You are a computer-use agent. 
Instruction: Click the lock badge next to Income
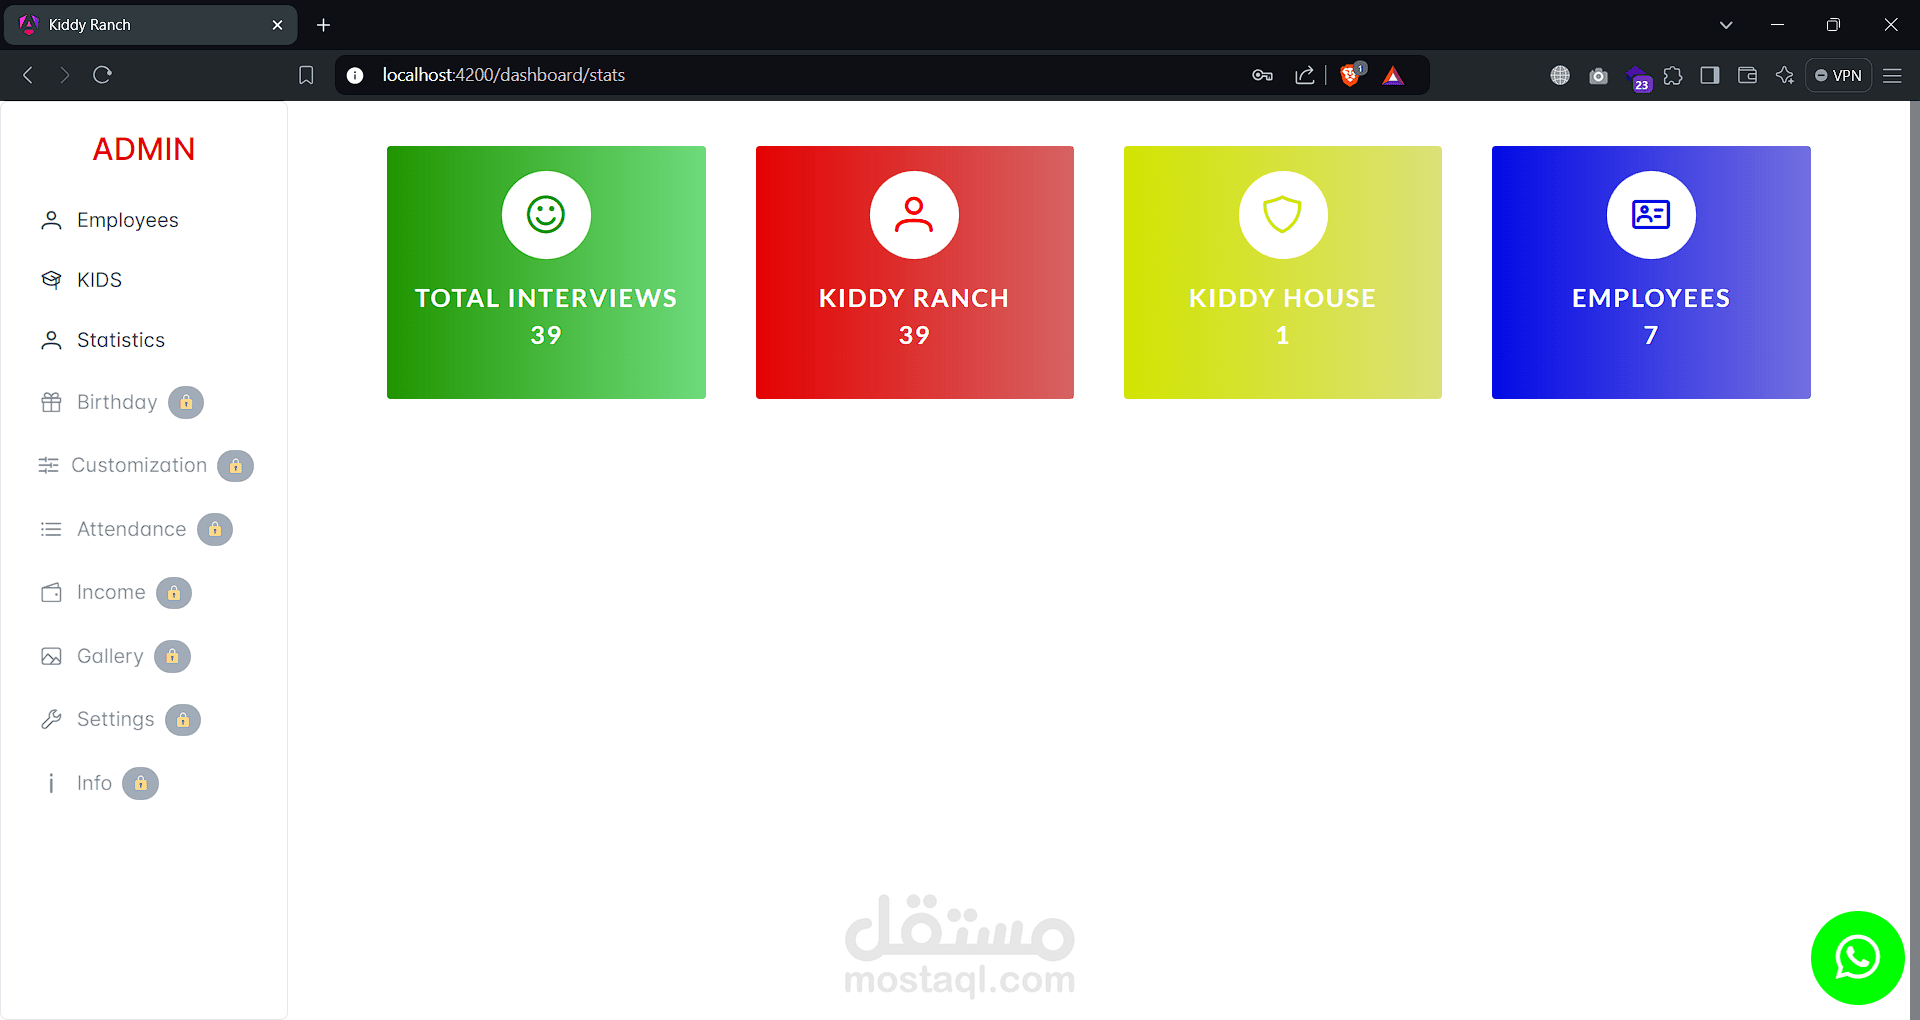(174, 592)
